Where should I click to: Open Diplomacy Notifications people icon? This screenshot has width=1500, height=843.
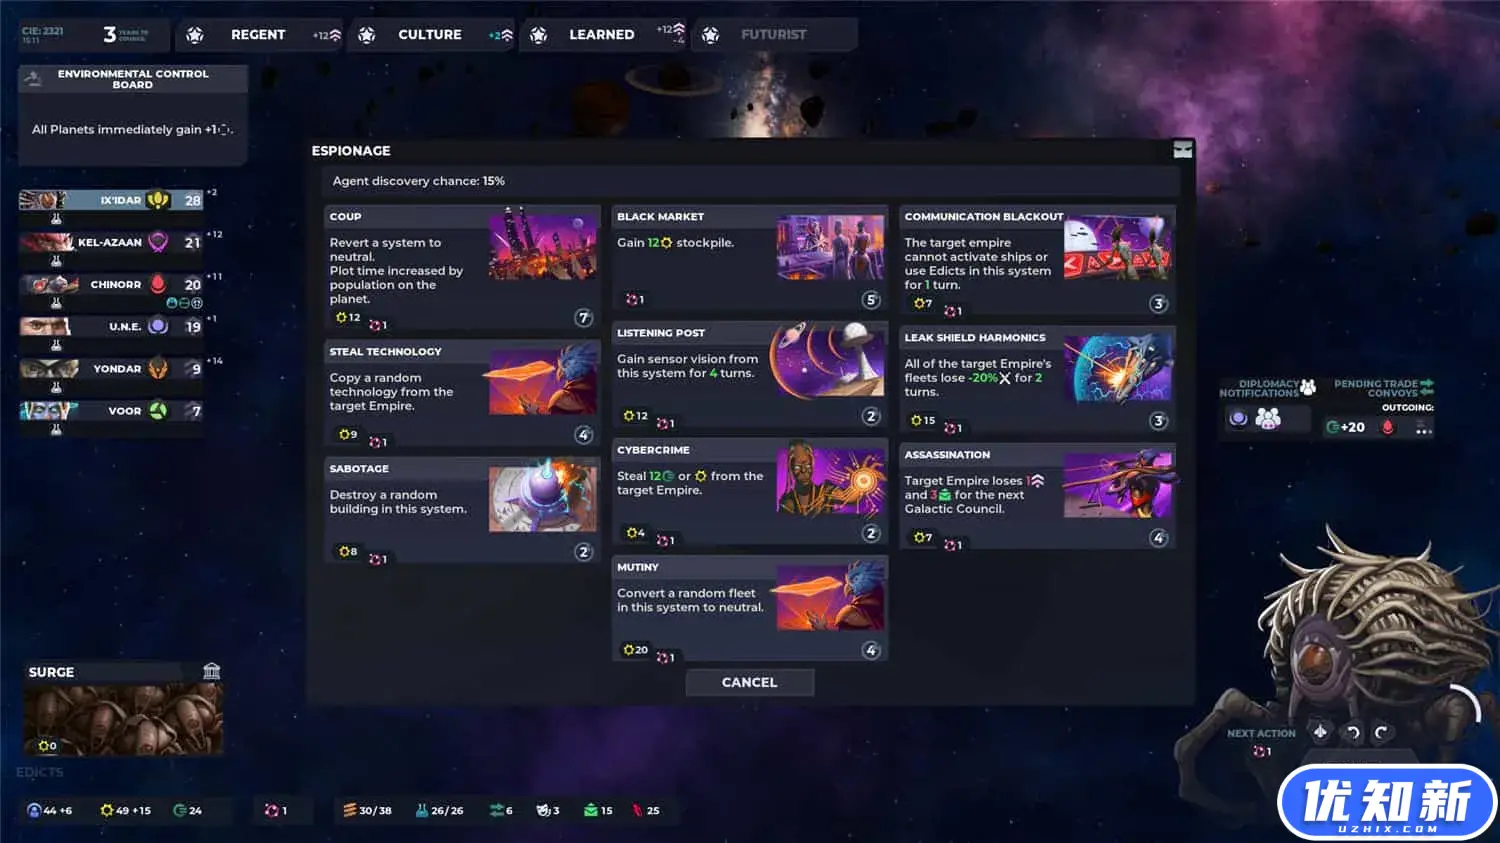1268,420
